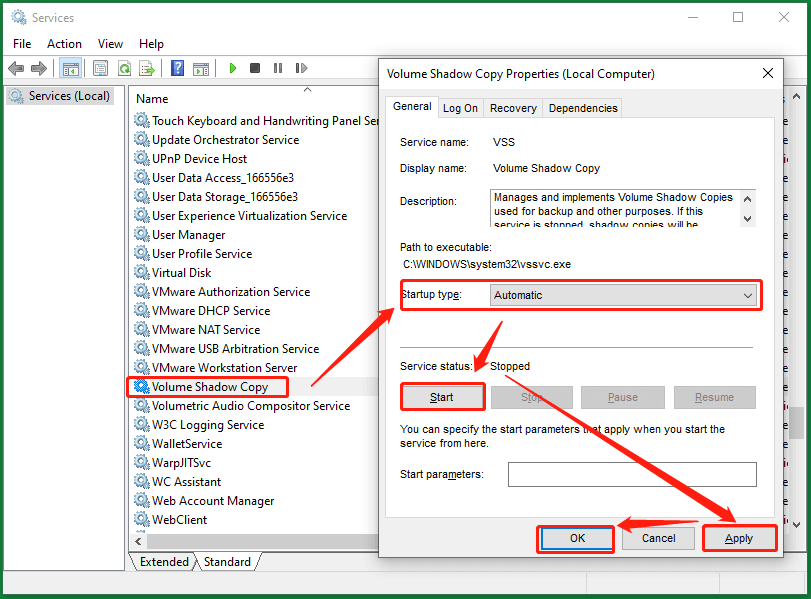Click the Cancel button
This screenshot has width=811, height=599.
[x=658, y=538]
